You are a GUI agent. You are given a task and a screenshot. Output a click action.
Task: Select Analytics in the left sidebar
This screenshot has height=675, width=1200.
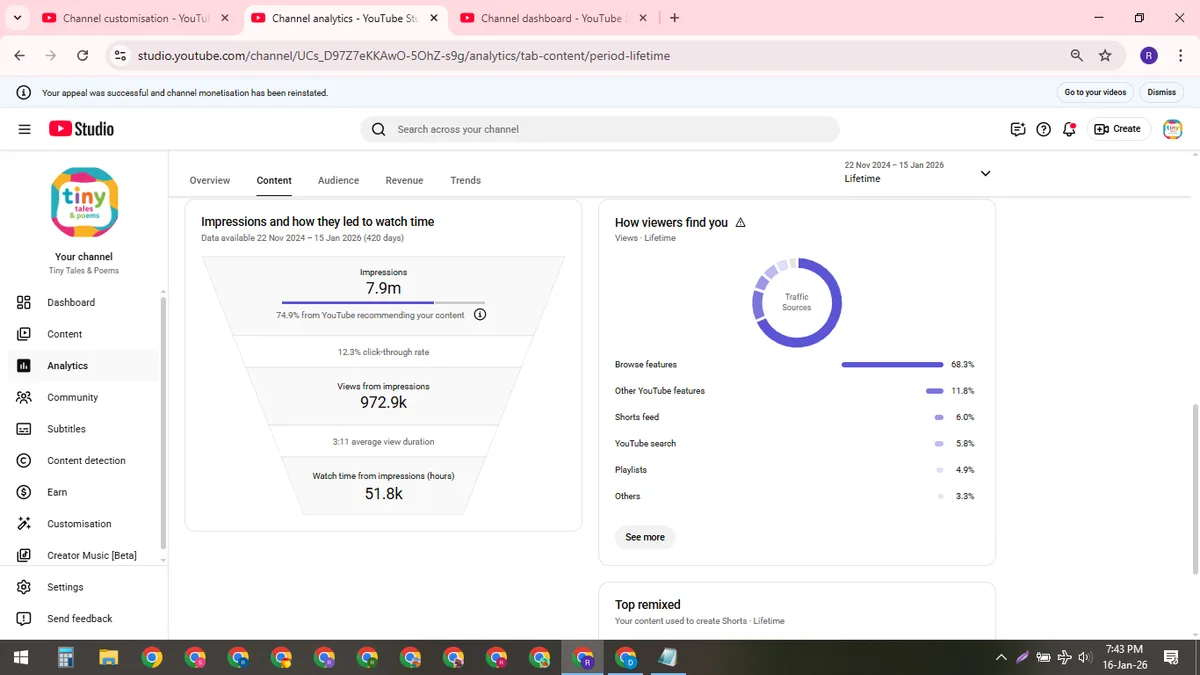(x=82, y=366)
